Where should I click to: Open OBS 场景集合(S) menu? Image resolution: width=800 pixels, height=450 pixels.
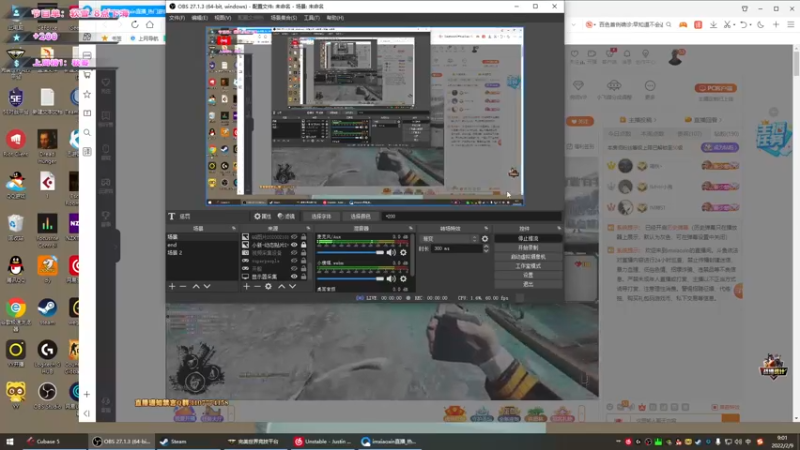click(x=283, y=18)
